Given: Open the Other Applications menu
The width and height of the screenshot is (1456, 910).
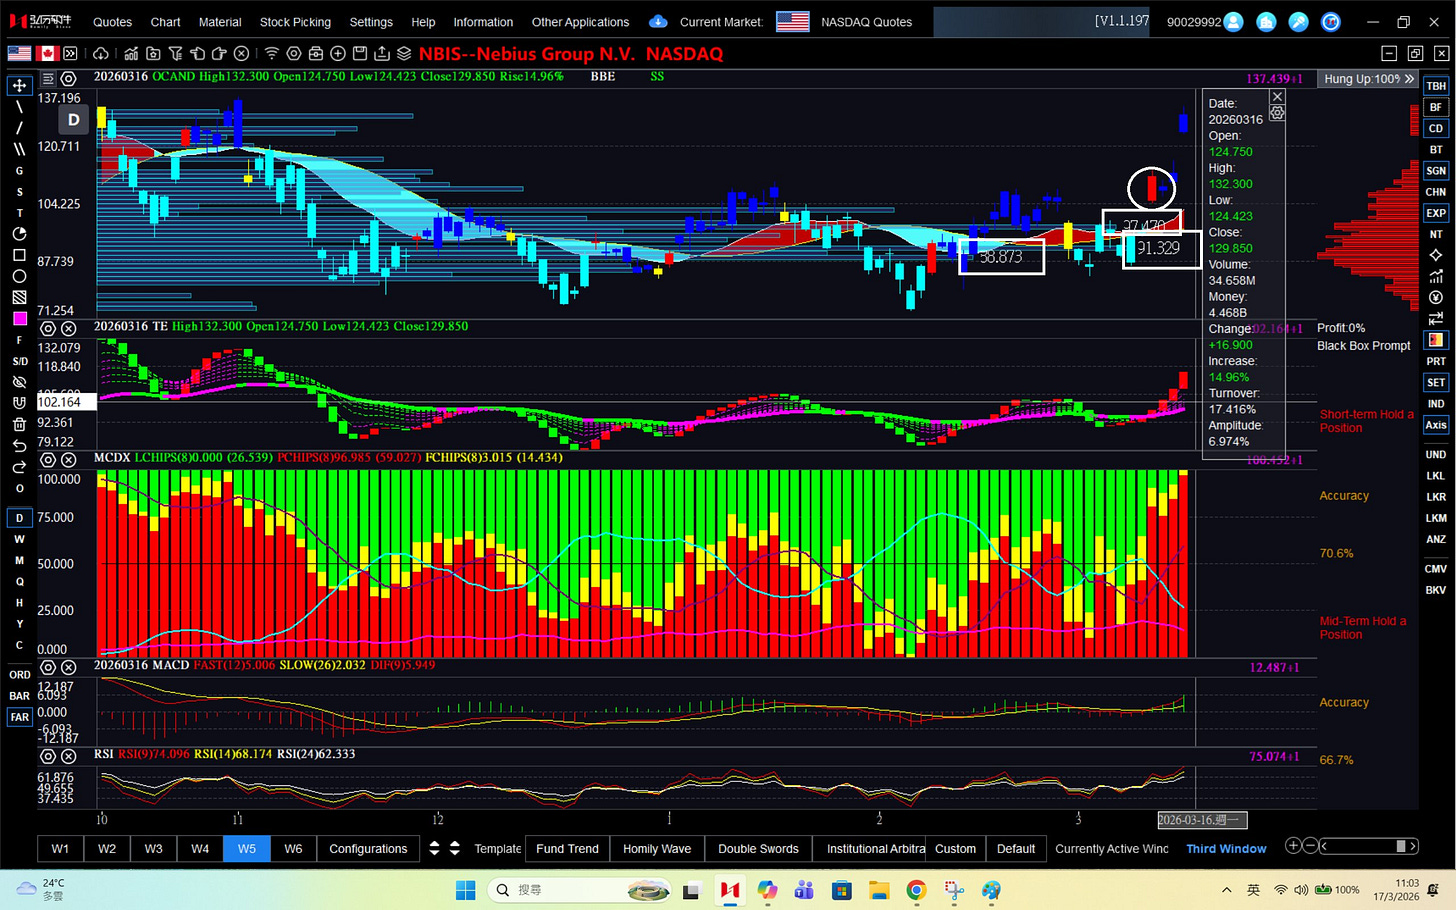Looking at the screenshot, I should point(580,22).
